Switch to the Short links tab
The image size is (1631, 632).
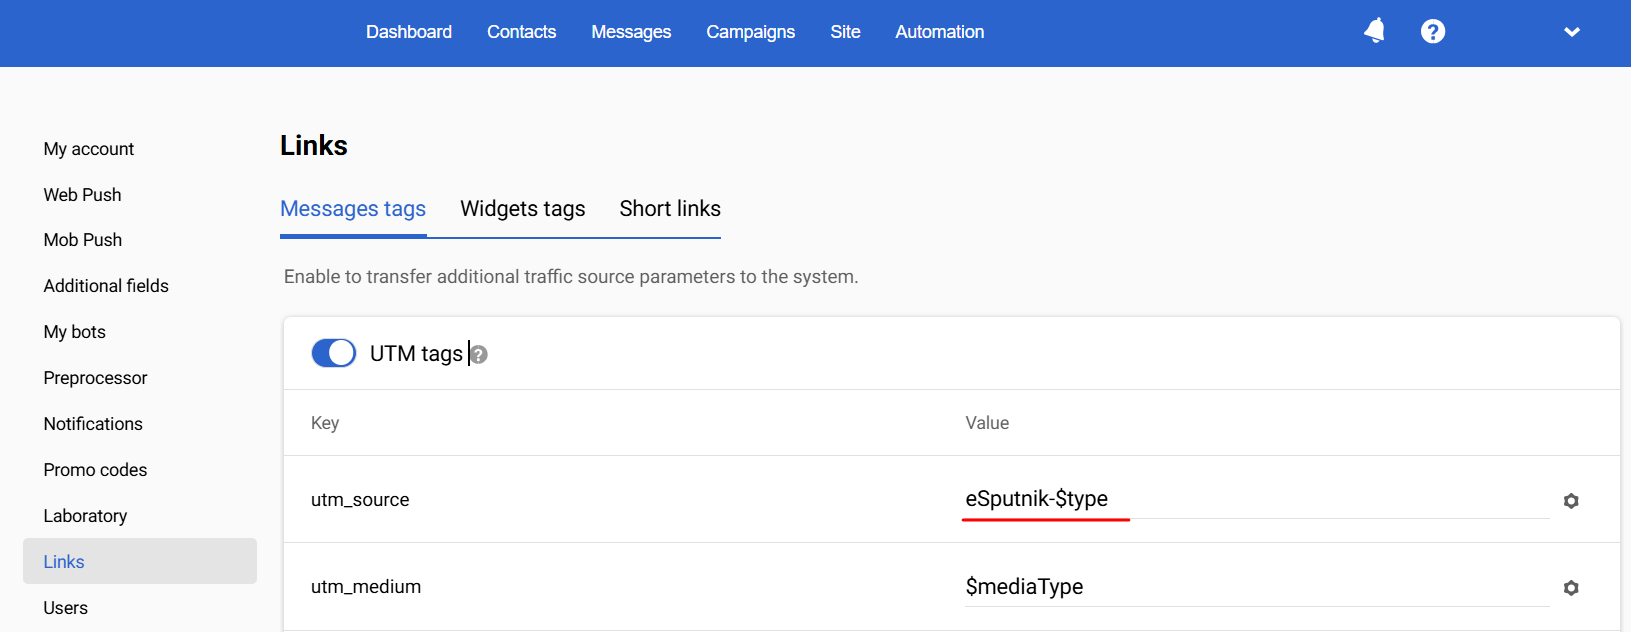(x=670, y=209)
